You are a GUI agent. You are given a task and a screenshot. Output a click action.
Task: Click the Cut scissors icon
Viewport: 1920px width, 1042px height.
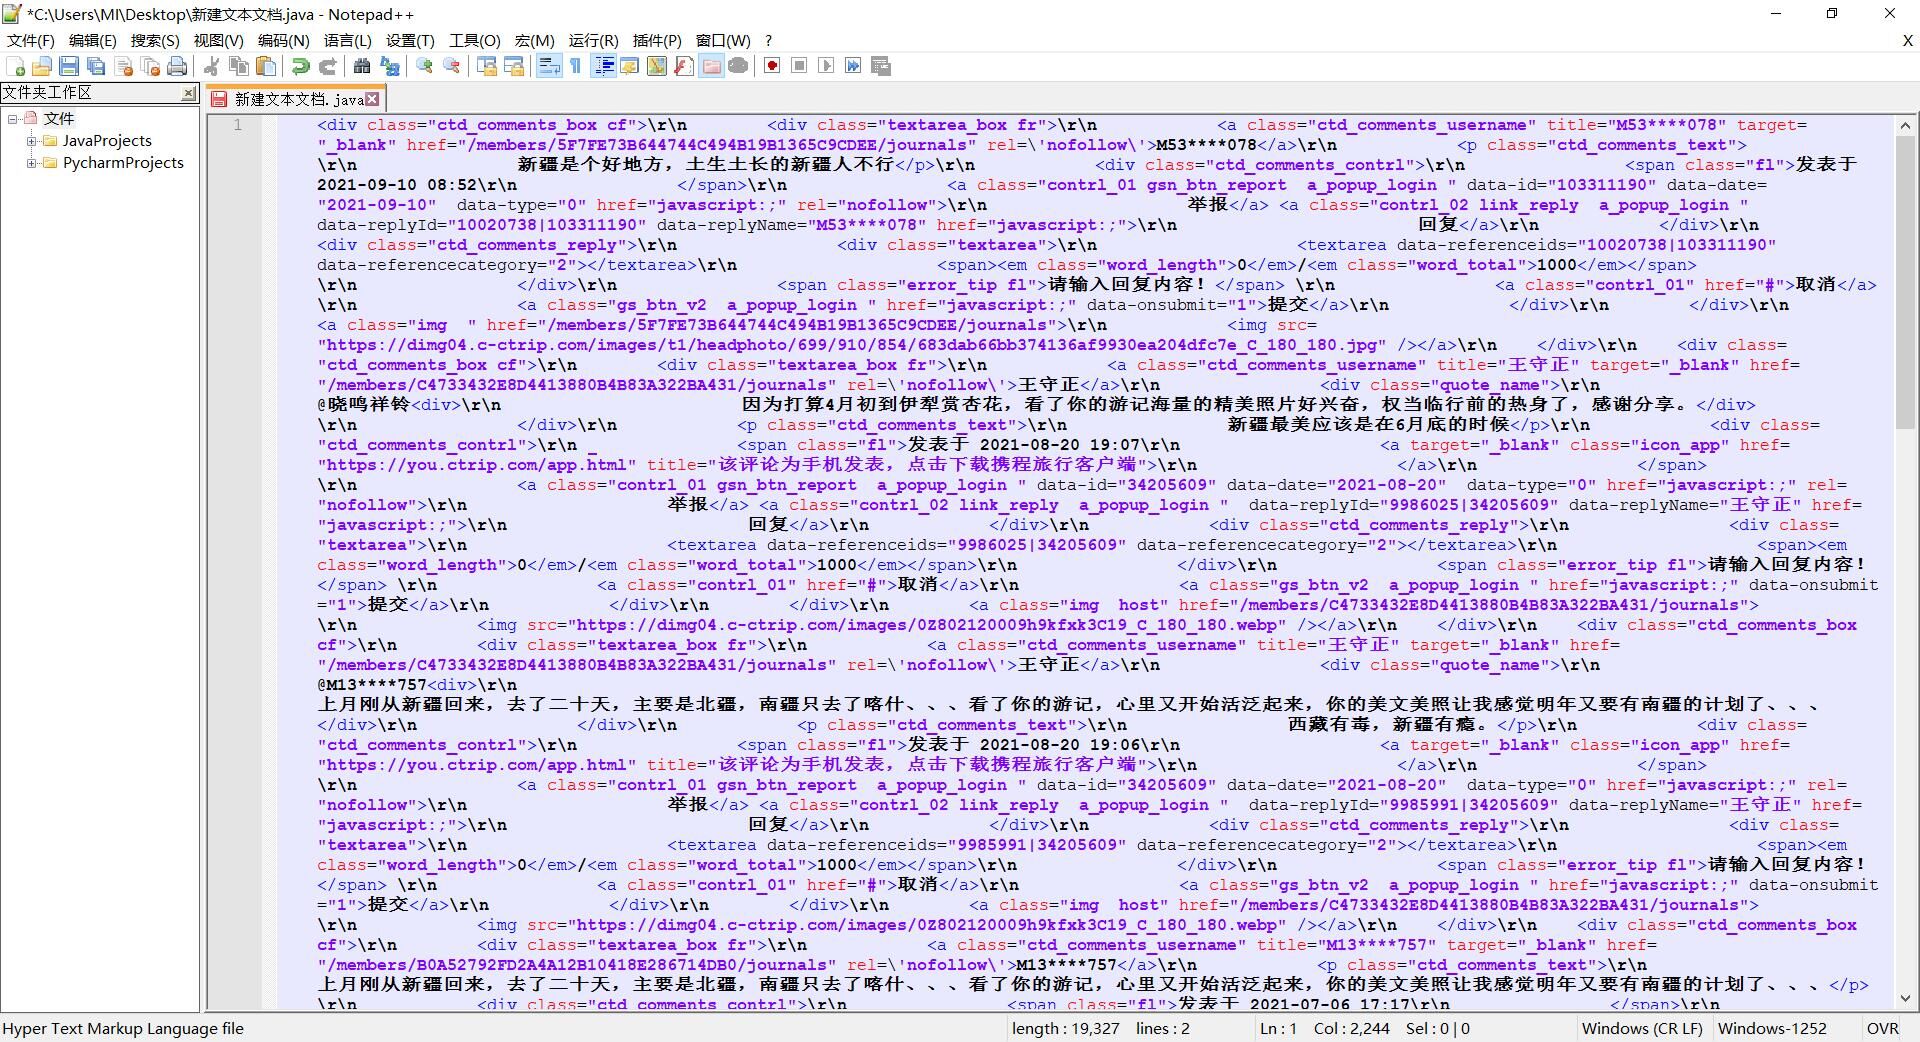coord(212,66)
